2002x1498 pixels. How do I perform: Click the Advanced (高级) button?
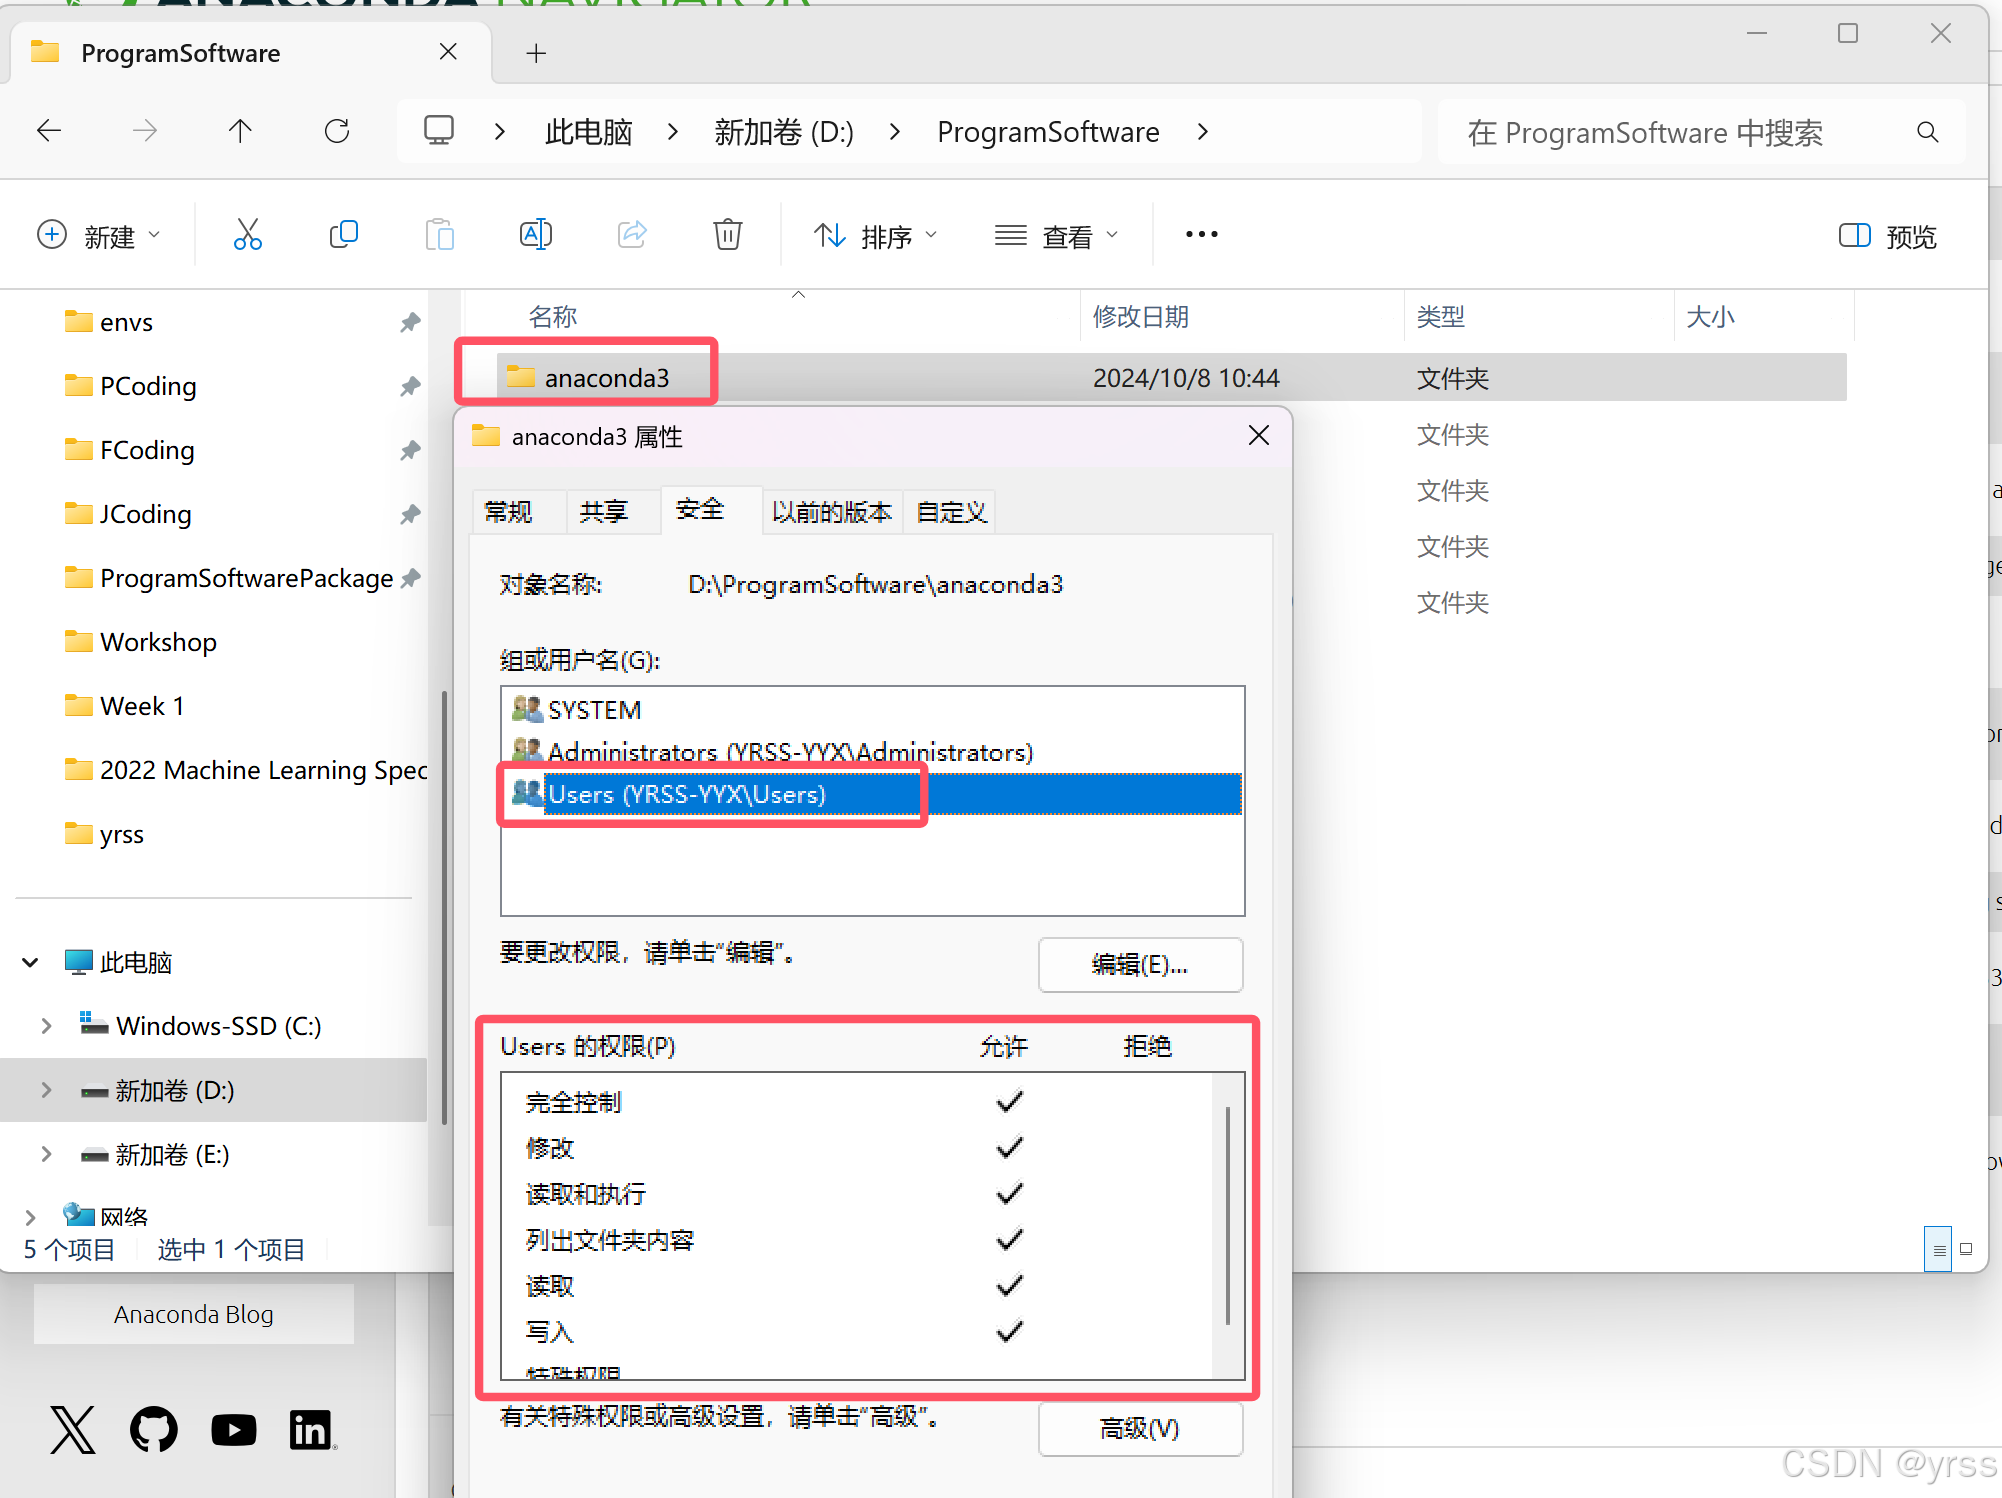tap(1140, 1429)
